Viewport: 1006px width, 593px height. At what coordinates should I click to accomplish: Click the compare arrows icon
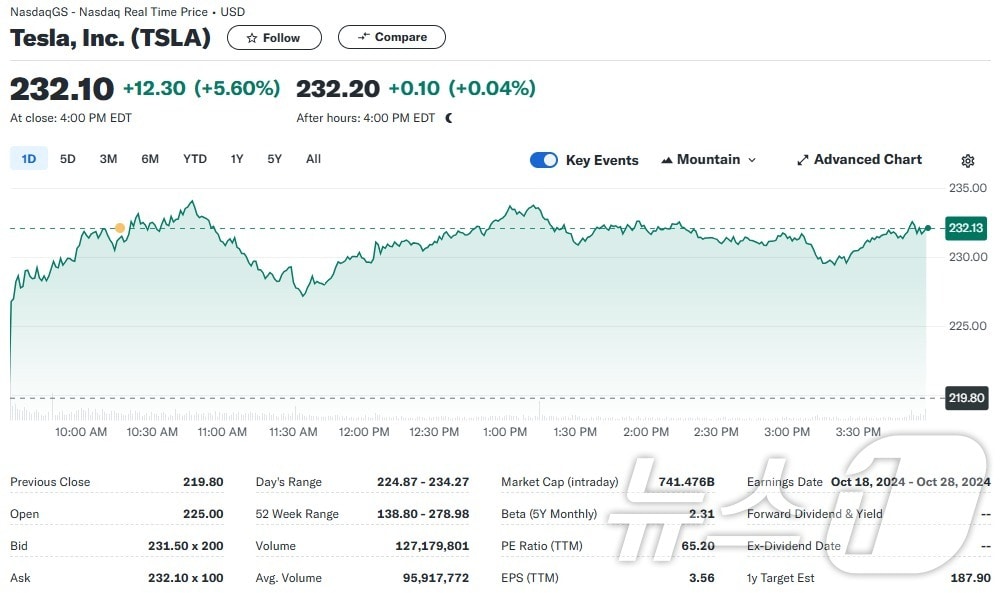[363, 37]
